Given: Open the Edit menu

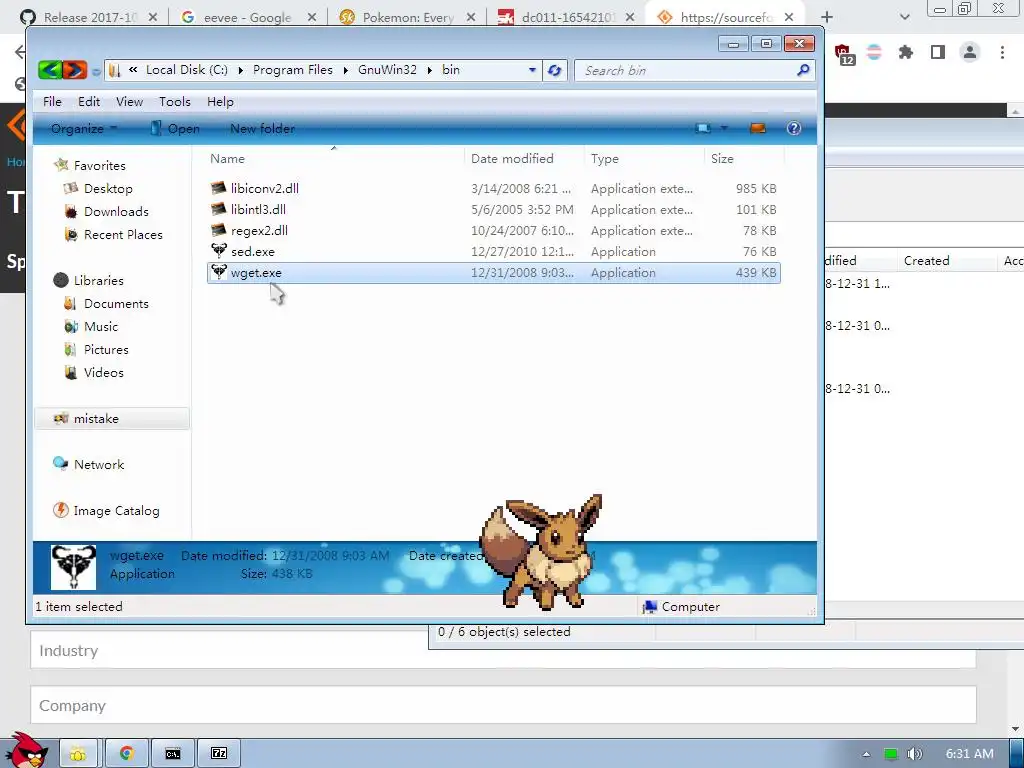Looking at the screenshot, I should (x=89, y=101).
